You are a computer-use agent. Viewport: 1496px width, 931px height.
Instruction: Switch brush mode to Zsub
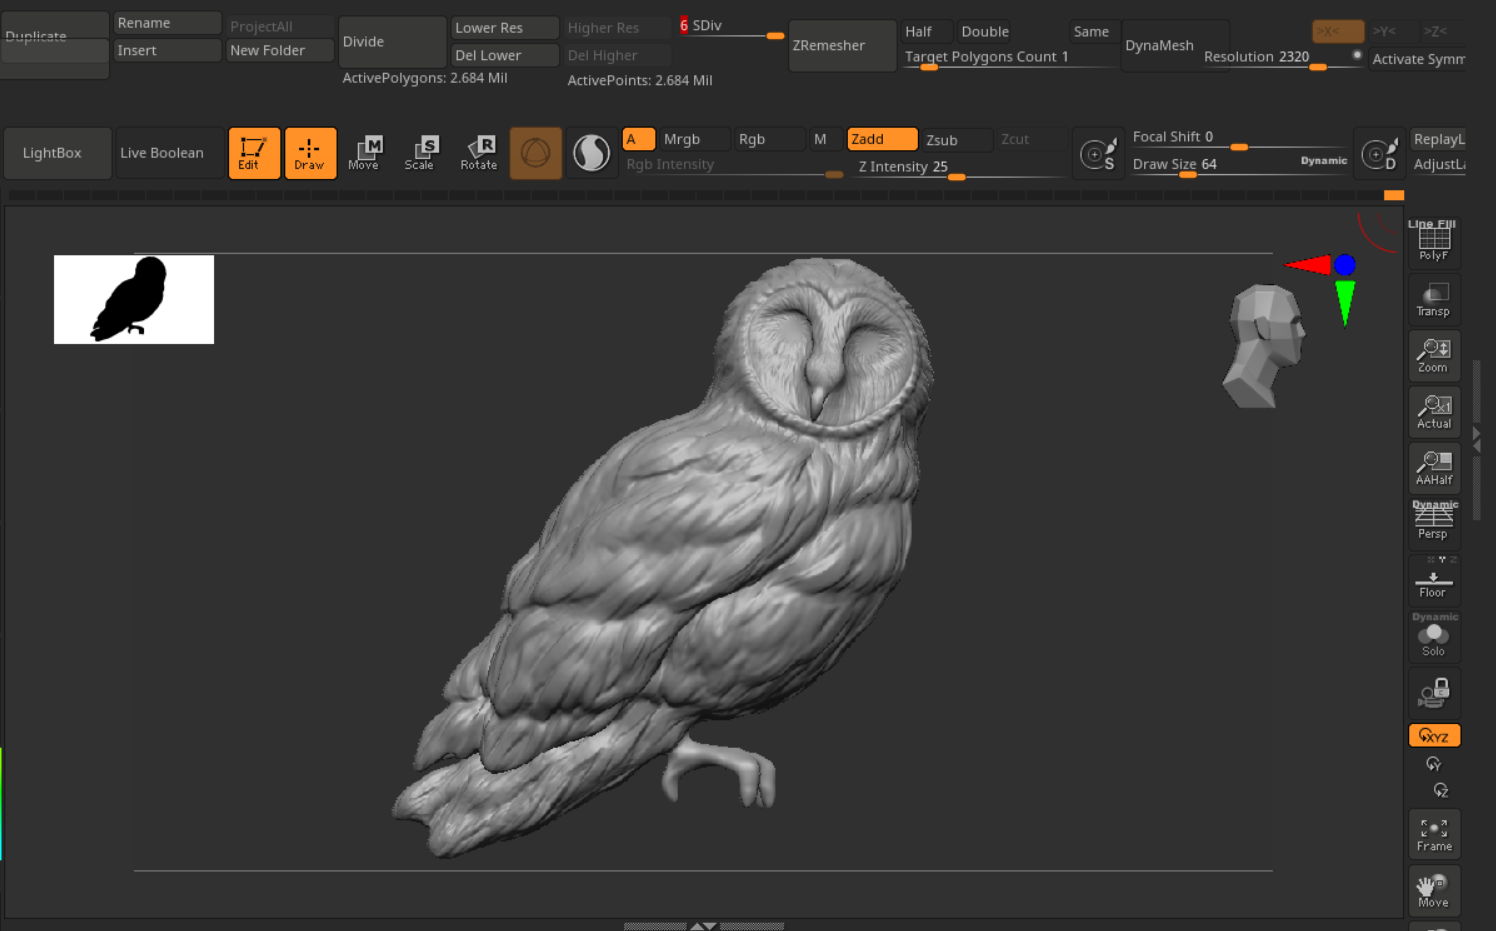pos(955,140)
